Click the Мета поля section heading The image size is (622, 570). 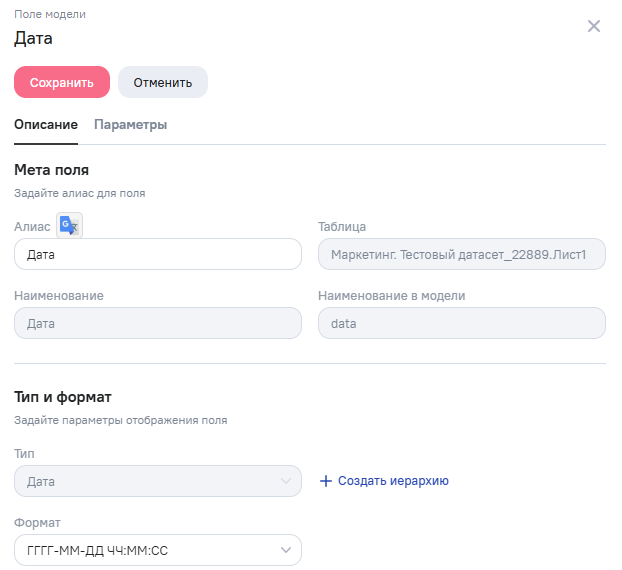click(52, 170)
